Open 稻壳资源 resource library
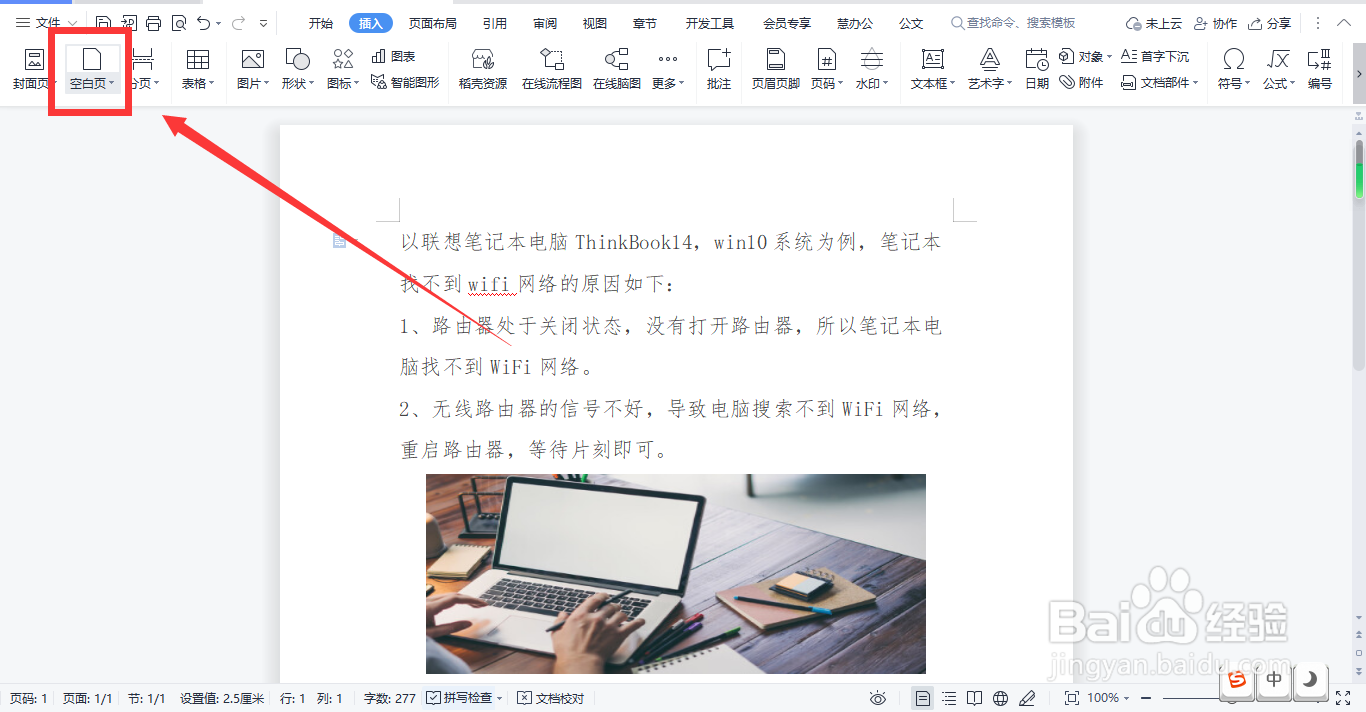 tap(483, 69)
